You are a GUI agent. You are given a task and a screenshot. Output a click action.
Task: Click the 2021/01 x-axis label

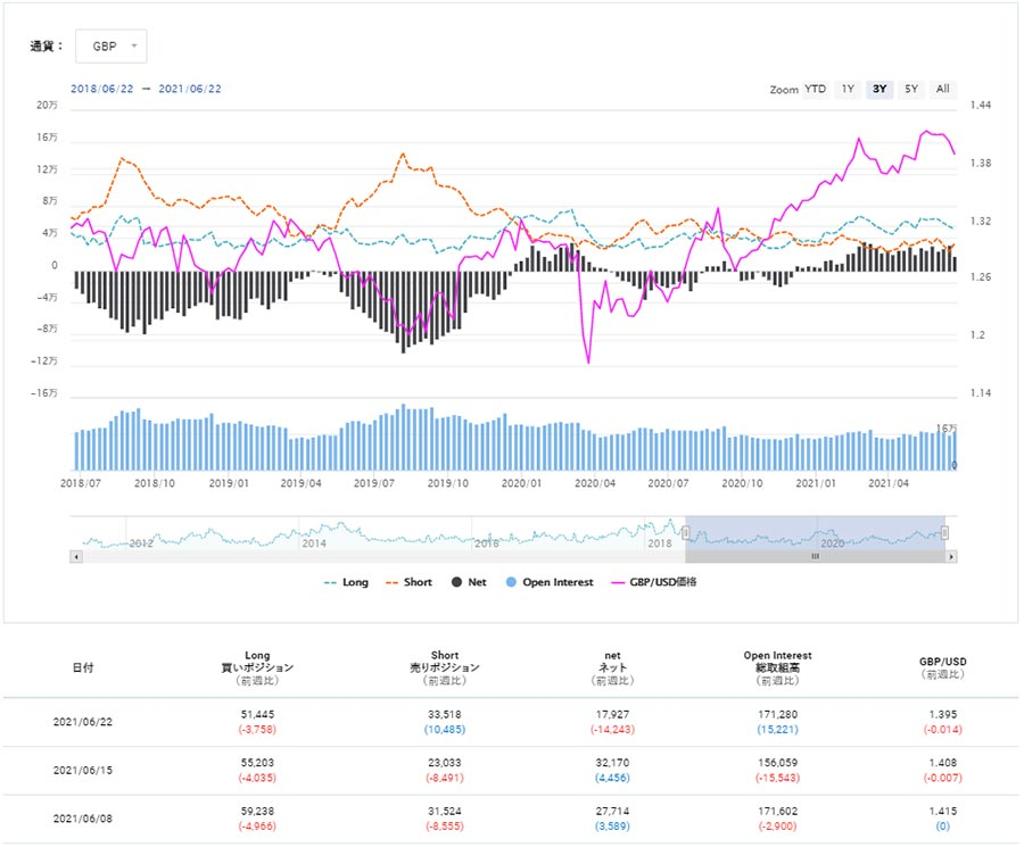[816, 483]
